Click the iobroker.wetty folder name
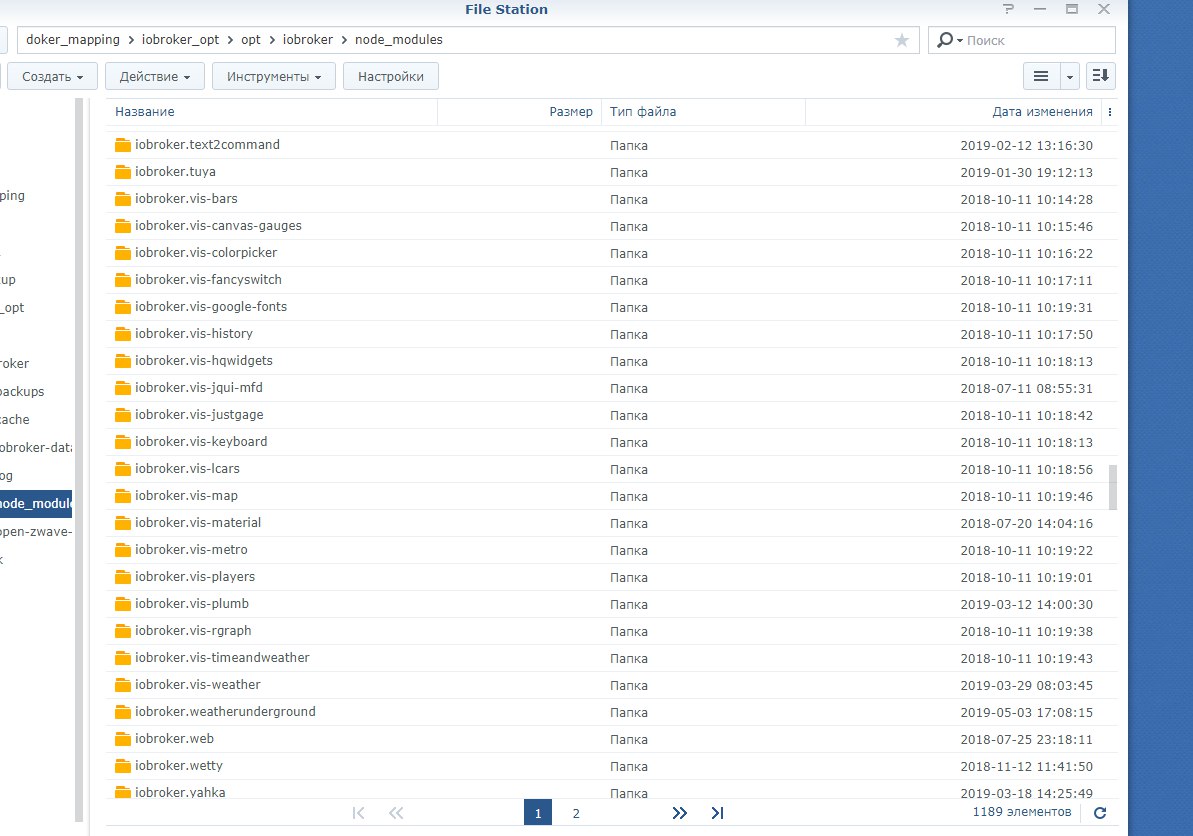The image size is (1193, 836). pyautogui.click(x=179, y=766)
